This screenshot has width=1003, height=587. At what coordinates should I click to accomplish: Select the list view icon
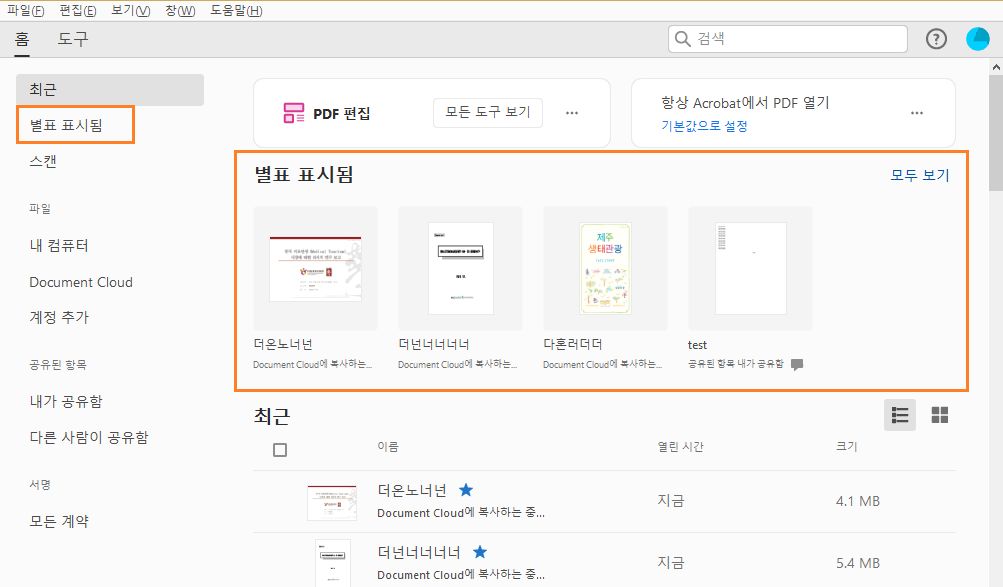pyautogui.click(x=899, y=414)
